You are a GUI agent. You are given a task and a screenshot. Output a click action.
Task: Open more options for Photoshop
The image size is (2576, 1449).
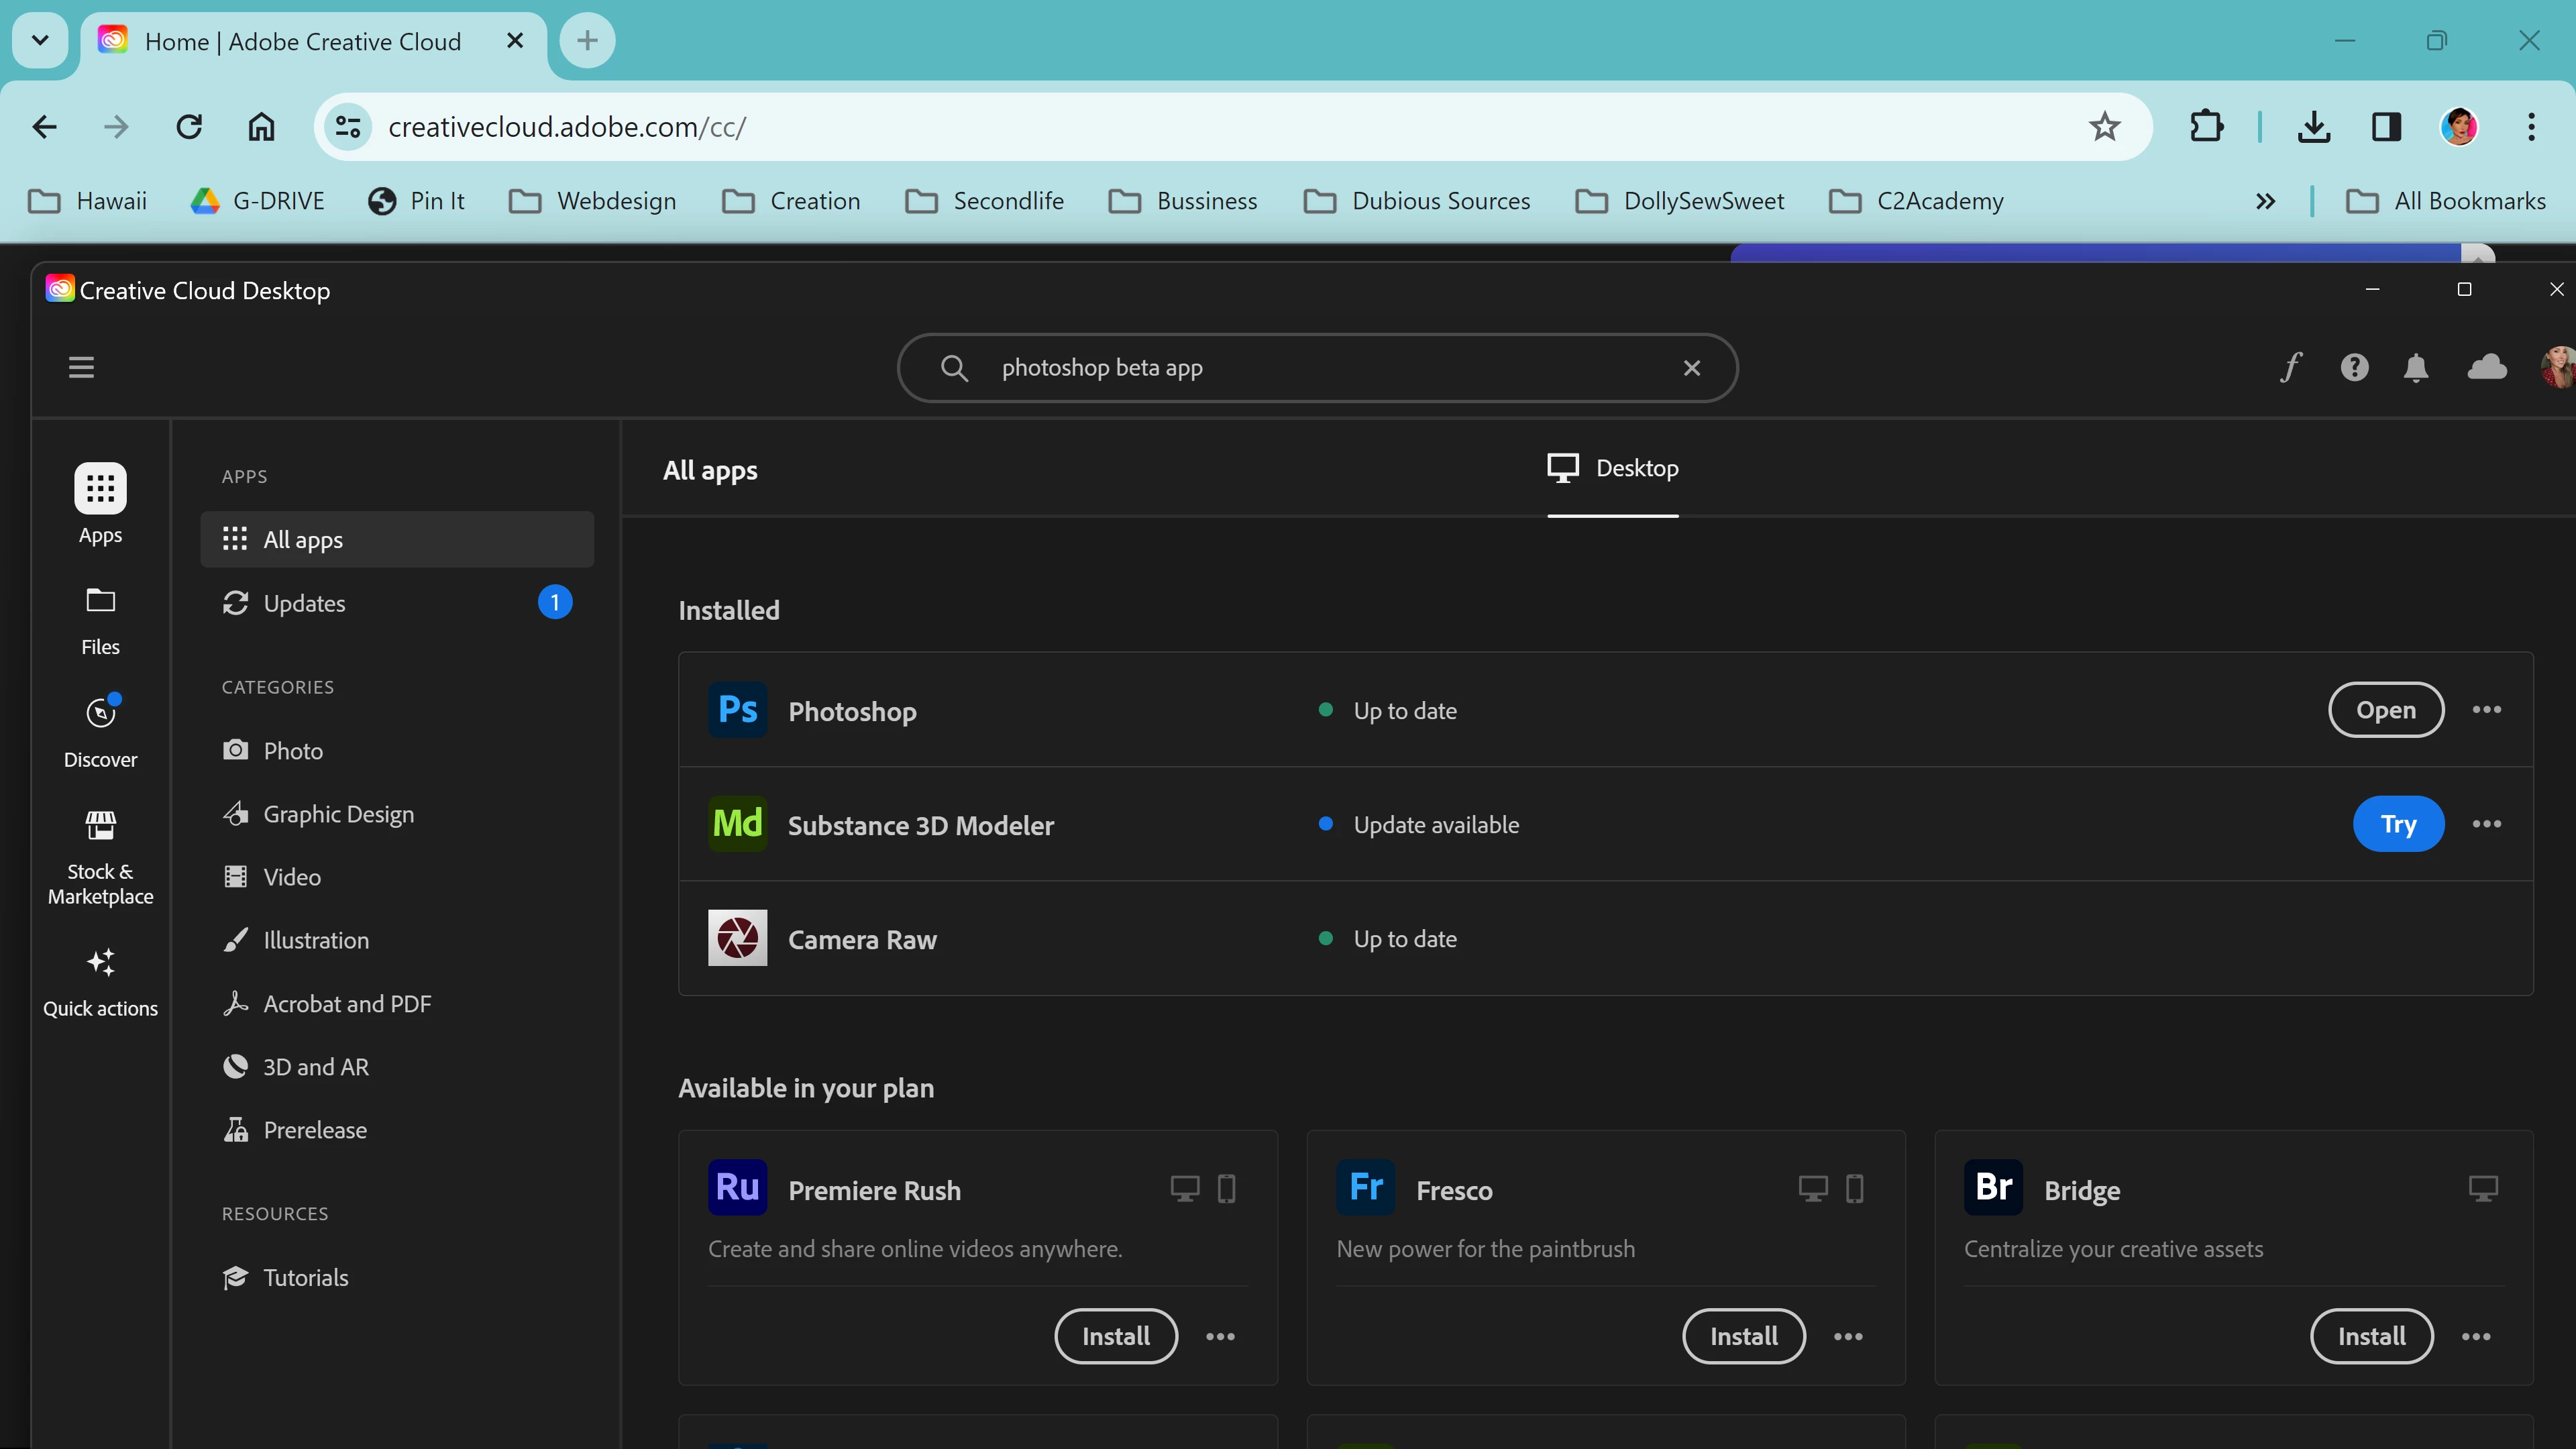pos(2486,709)
